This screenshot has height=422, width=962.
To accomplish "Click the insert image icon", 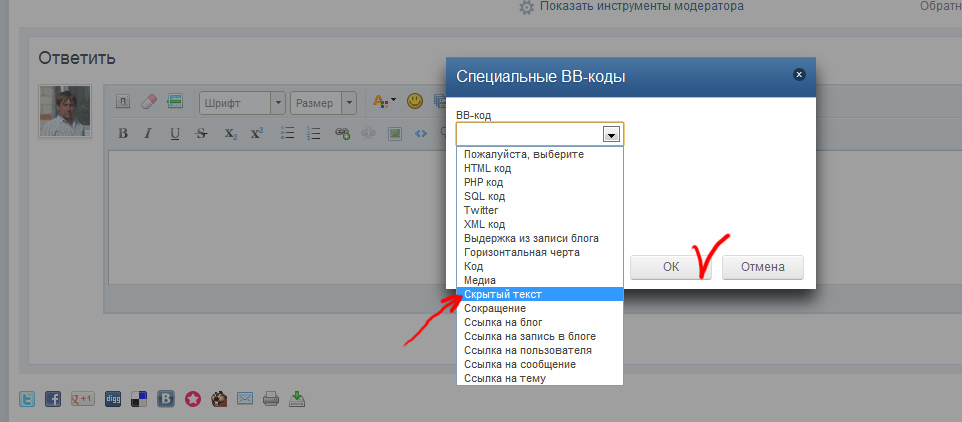I will (x=394, y=133).
